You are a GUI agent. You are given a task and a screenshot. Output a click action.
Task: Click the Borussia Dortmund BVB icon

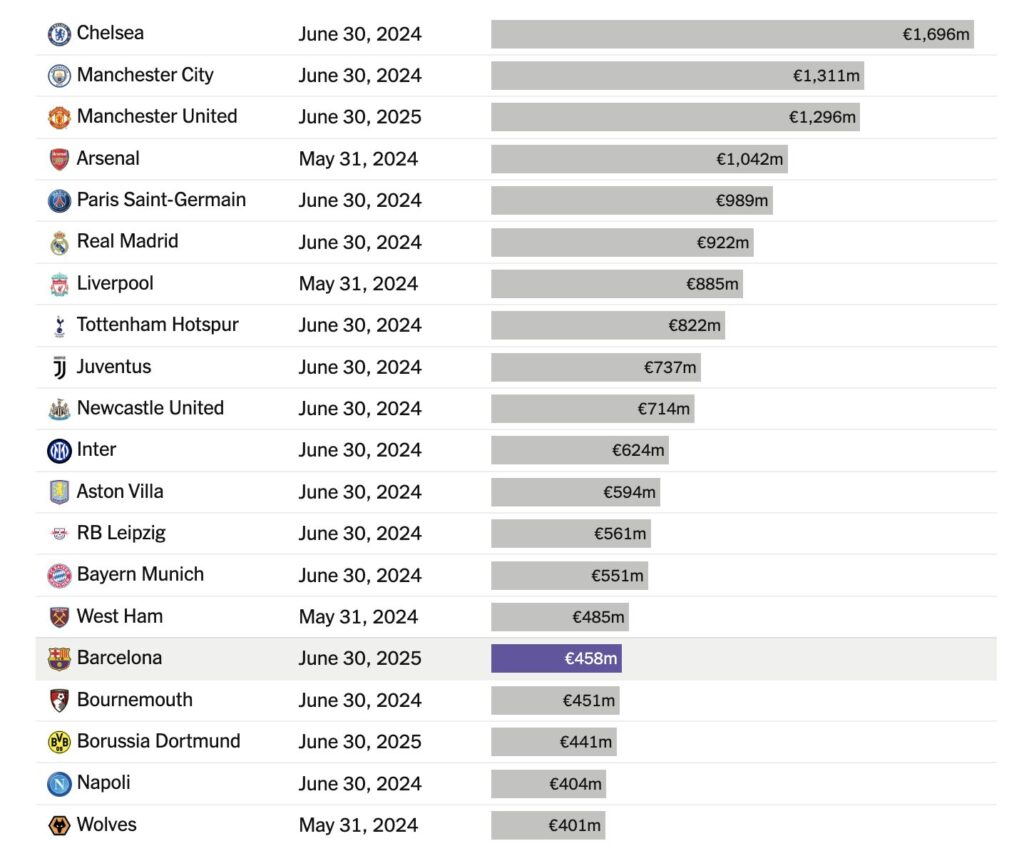pos(59,742)
